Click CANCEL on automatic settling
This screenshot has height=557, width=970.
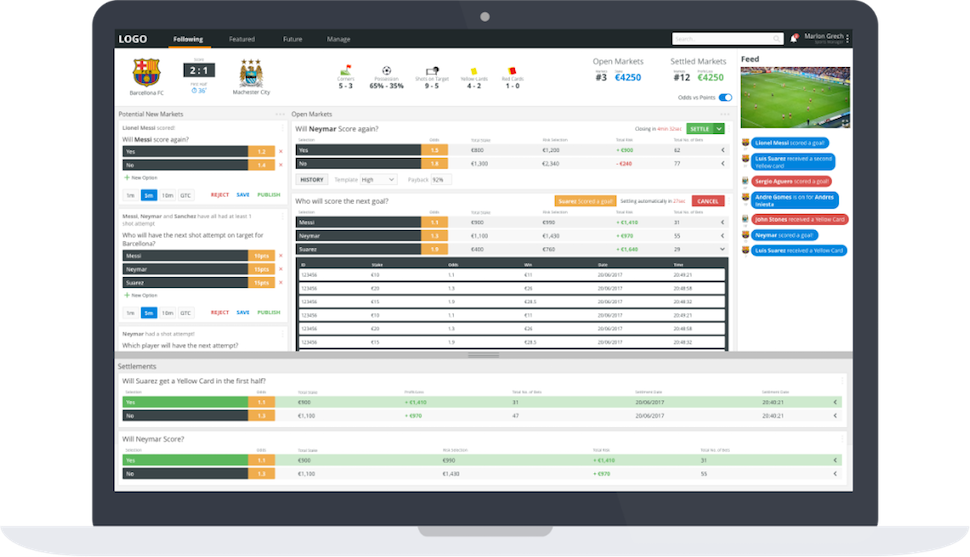tap(708, 201)
